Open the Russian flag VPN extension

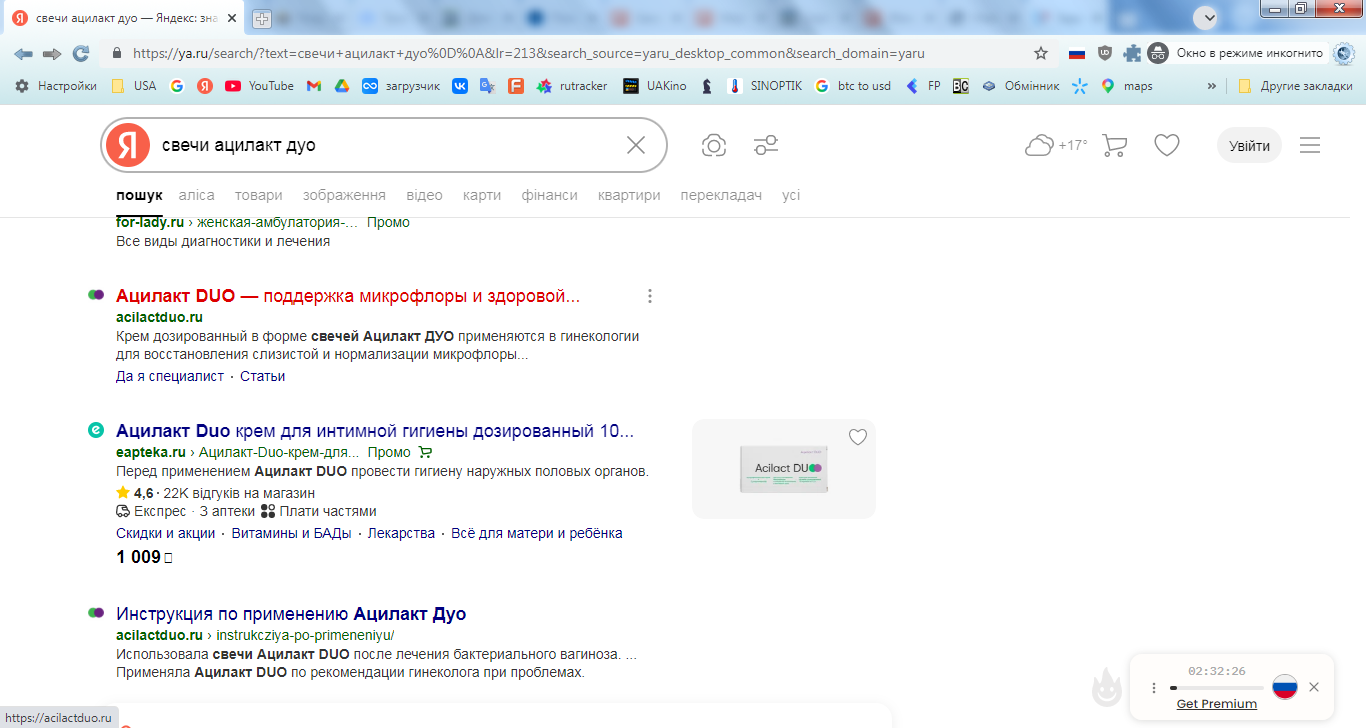tap(1077, 53)
